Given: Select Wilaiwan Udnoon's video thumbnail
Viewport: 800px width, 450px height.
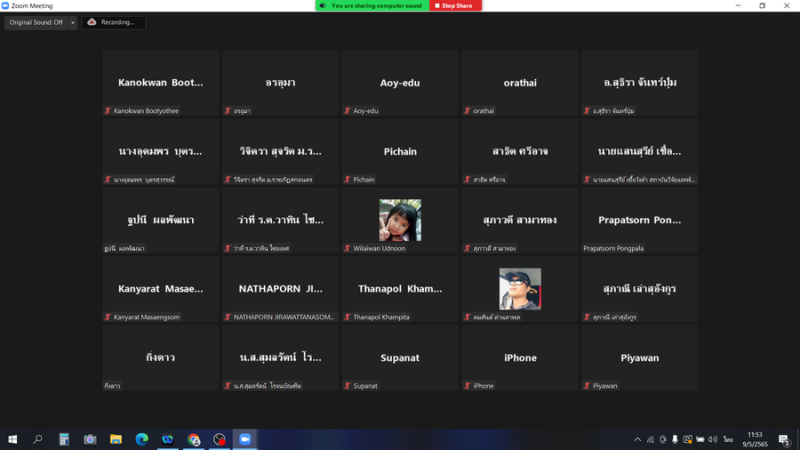Looking at the screenshot, I should [400, 219].
